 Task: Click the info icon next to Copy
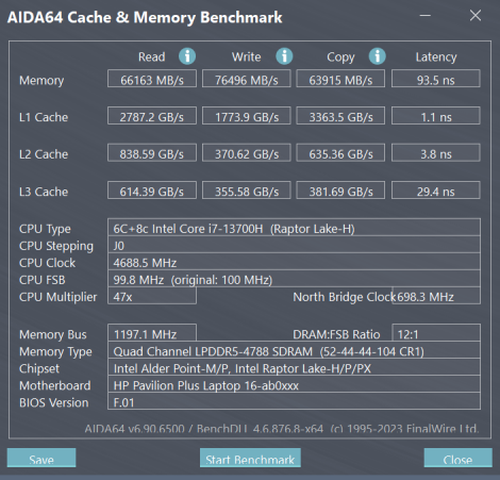click(x=377, y=56)
